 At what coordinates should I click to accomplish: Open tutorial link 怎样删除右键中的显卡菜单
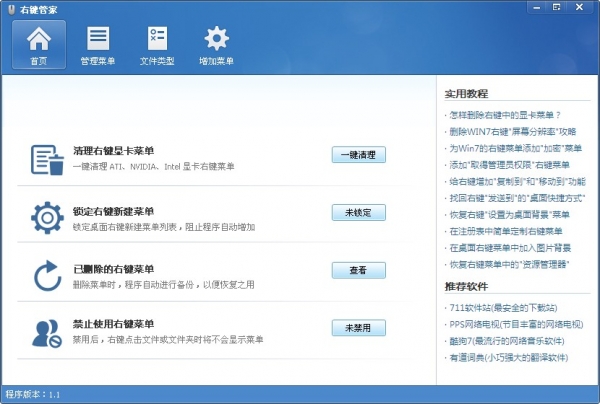505,115
